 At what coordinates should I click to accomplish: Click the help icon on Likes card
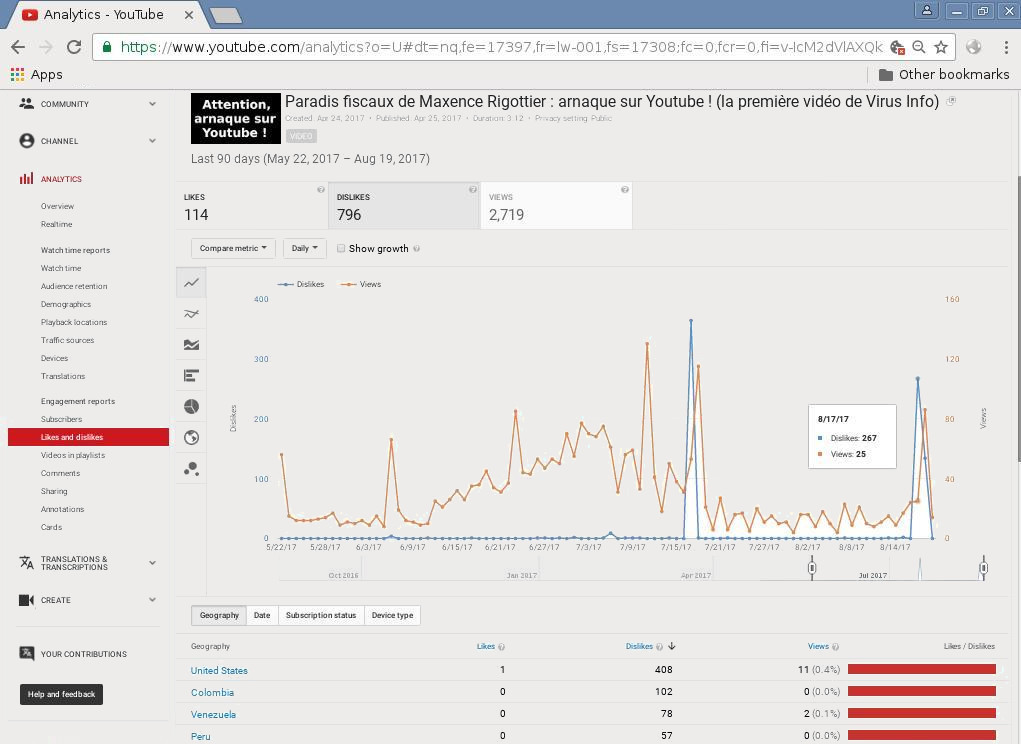point(320,189)
